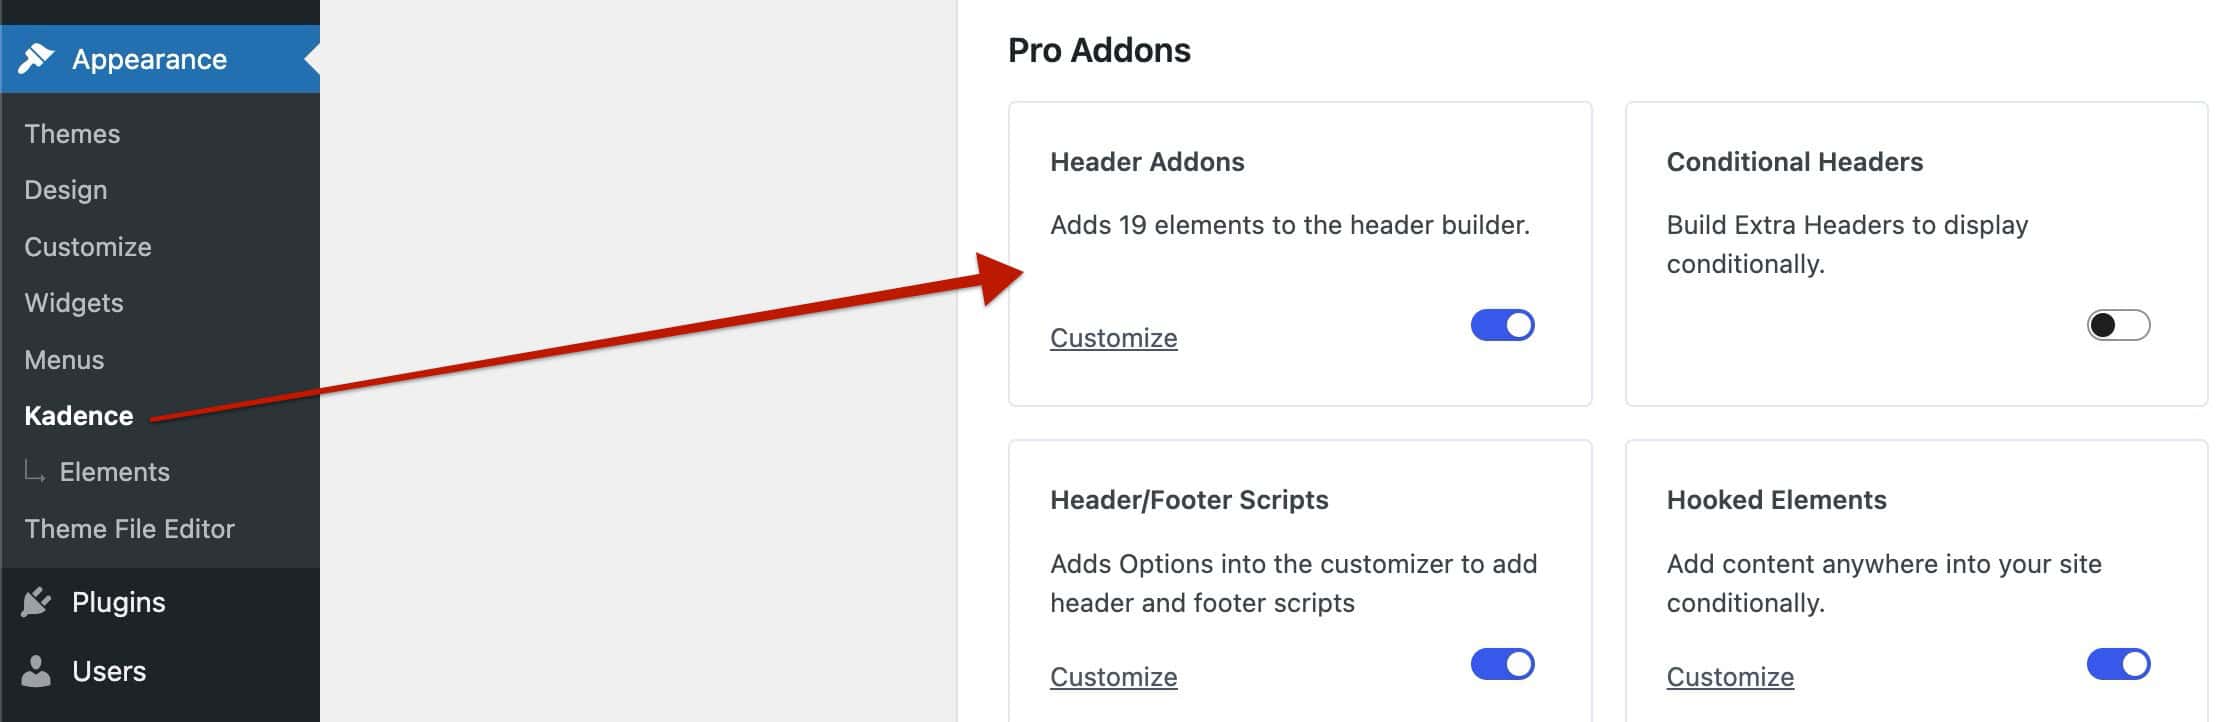Click the Appearance paintbrush icon
Viewport: 2224px width, 722px height.
[x=36, y=59]
